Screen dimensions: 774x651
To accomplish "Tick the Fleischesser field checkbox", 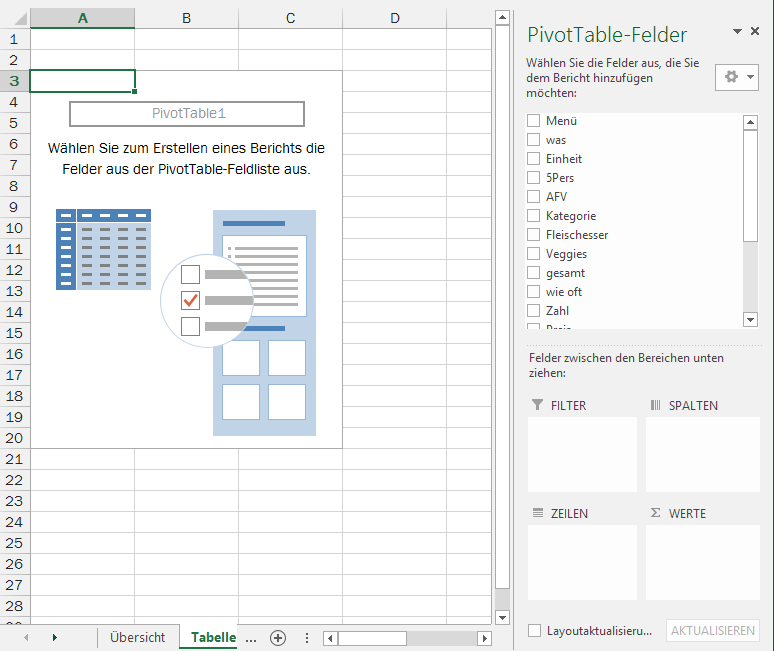I will (x=534, y=235).
